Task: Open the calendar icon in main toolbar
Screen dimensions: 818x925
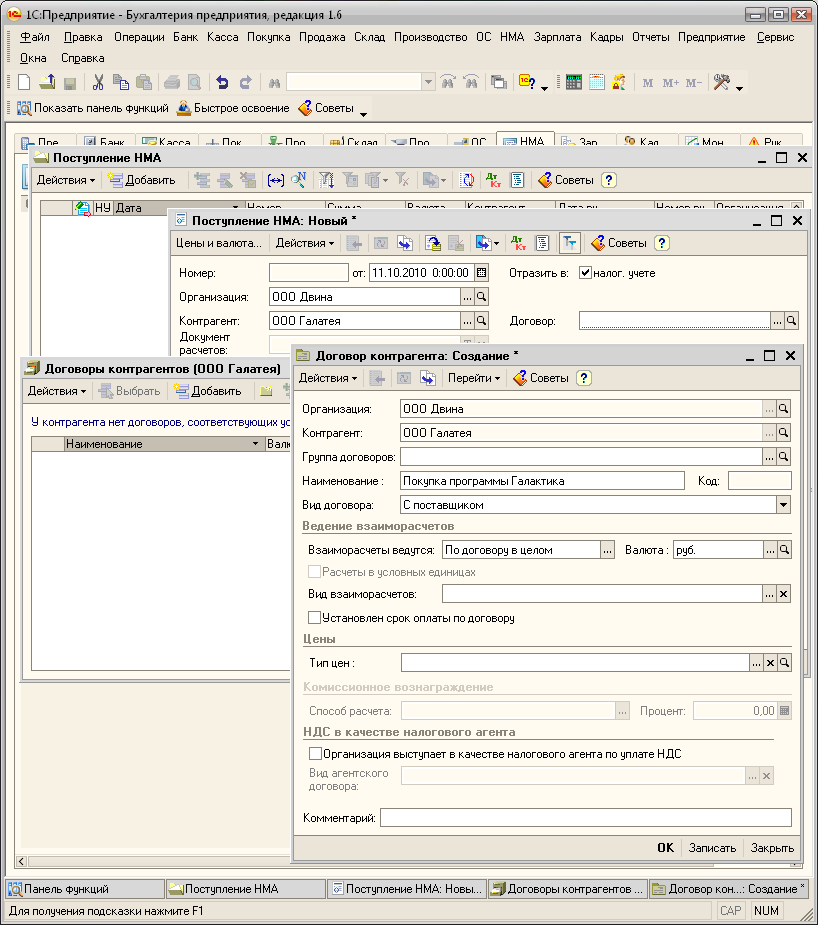Action: [x=597, y=82]
